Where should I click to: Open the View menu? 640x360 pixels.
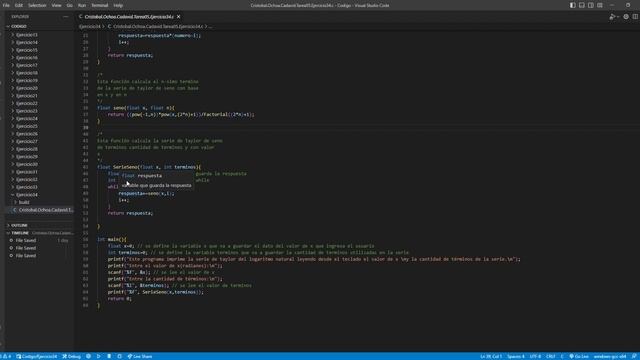click(x=56, y=5)
